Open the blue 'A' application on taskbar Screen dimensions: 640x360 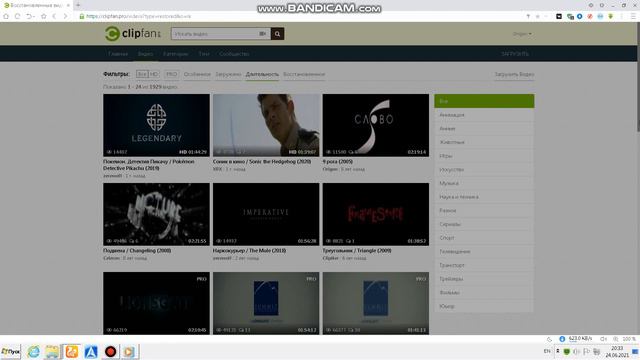(x=91, y=351)
